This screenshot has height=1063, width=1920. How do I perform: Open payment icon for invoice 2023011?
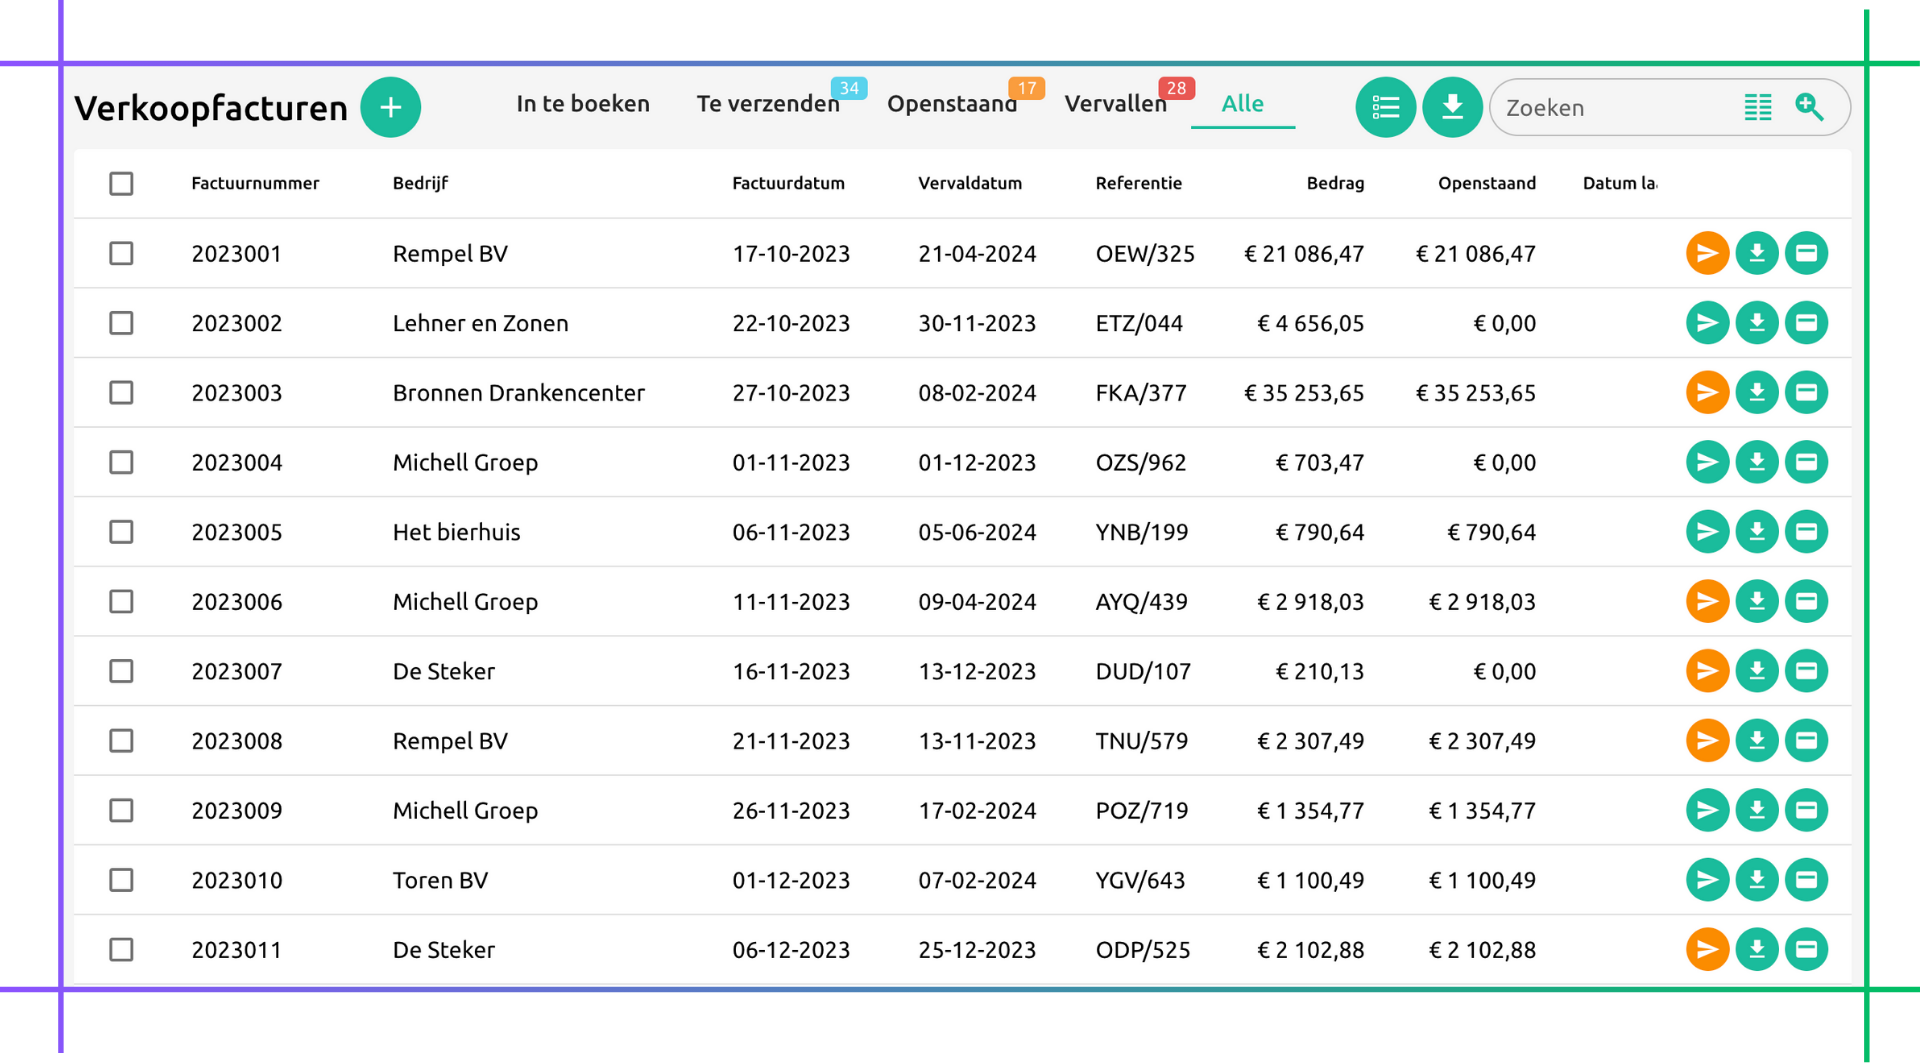coord(1806,949)
